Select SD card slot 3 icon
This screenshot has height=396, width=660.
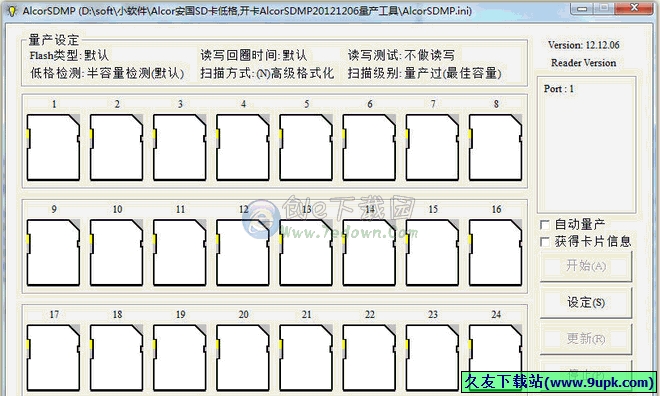(x=179, y=147)
